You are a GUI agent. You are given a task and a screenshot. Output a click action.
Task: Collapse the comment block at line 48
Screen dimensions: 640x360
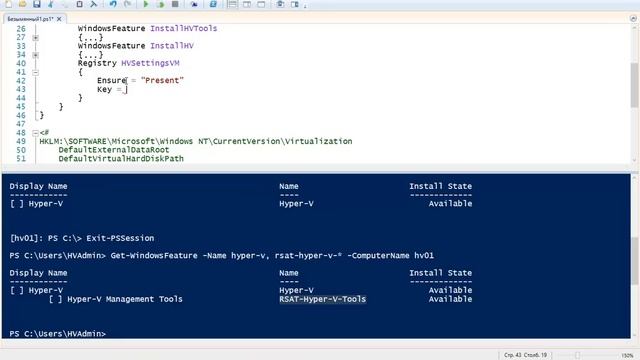pyautogui.click(x=36, y=133)
